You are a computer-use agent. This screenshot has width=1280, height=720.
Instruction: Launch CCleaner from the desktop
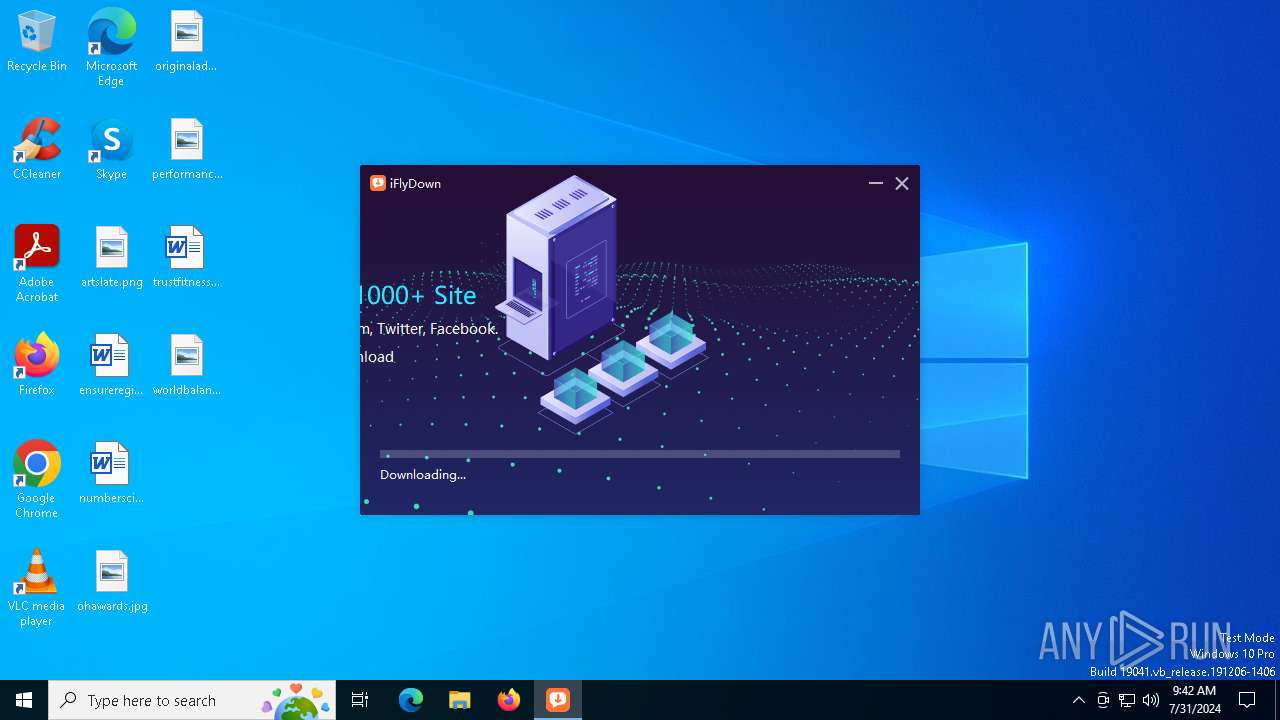point(37,150)
